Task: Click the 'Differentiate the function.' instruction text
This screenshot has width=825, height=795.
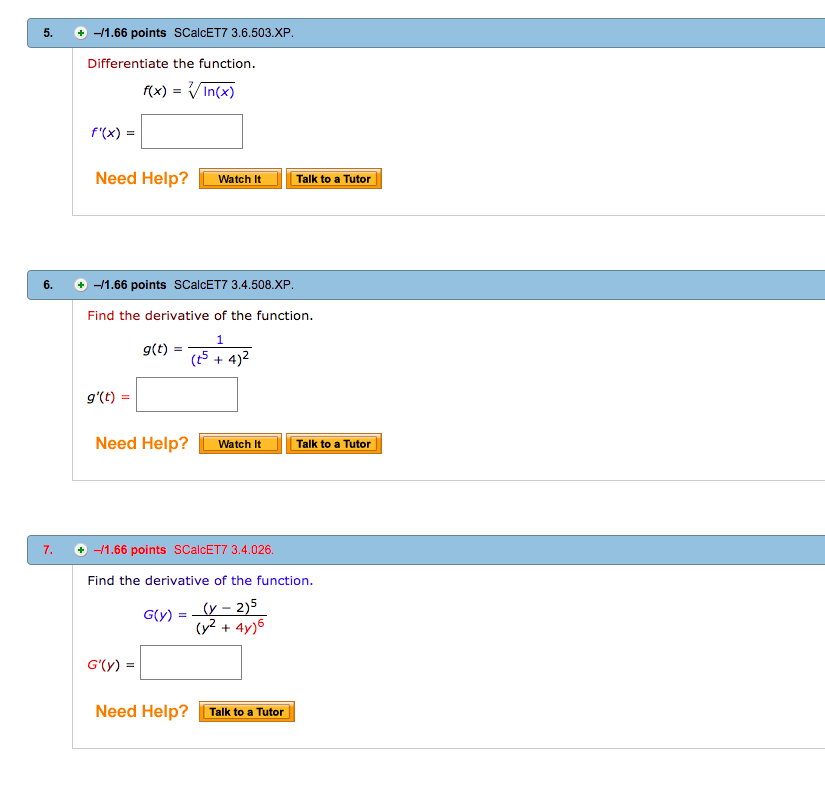Action: click(171, 64)
